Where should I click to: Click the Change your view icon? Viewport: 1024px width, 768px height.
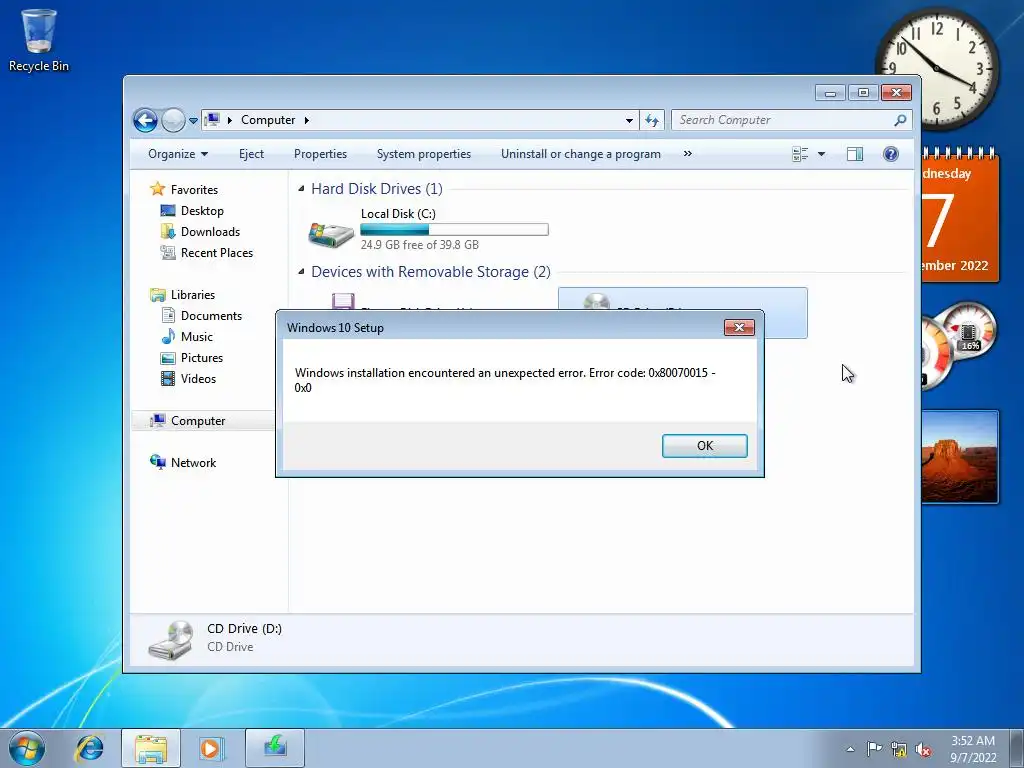800,154
